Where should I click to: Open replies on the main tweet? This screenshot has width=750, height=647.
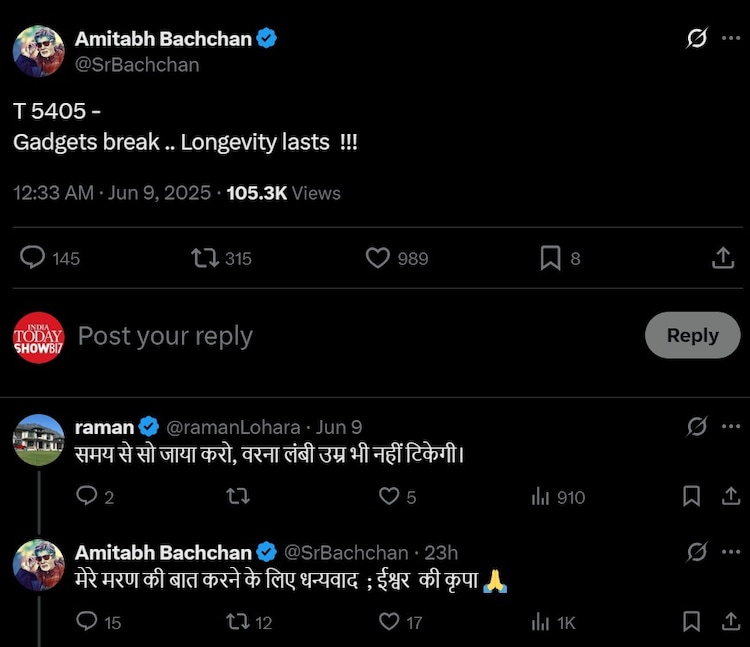[x=33, y=258]
